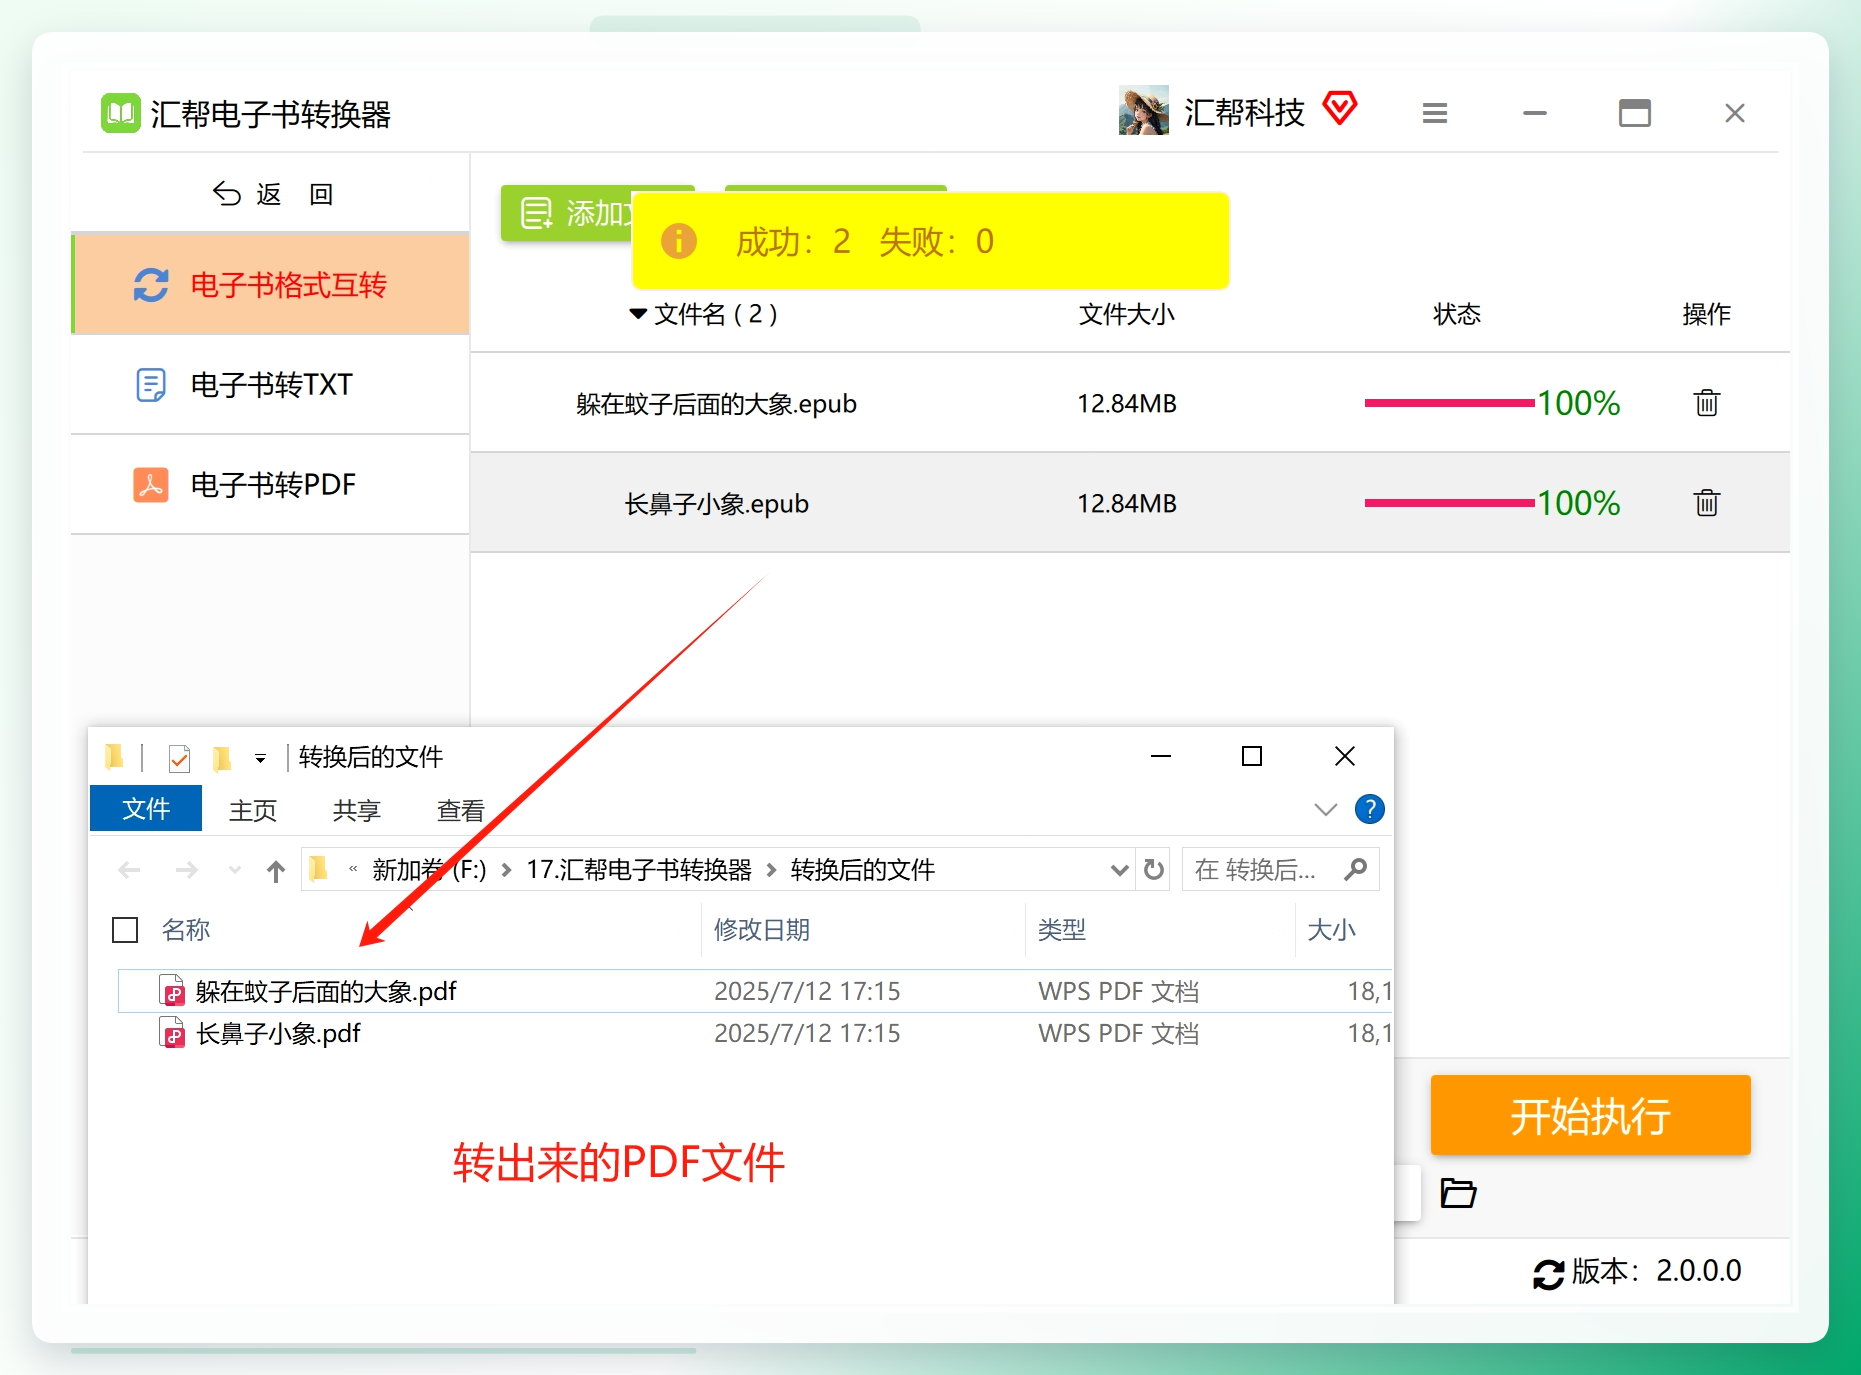Select file 长鼻子小象.pdf
This screenshot has width=1861, height=1375.
click(755, 1033)
